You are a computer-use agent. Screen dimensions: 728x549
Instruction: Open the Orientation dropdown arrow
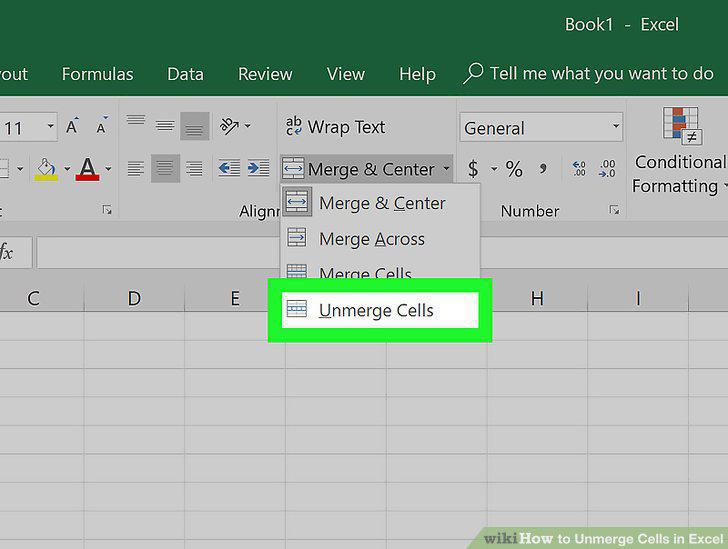(x=247, y=125)
